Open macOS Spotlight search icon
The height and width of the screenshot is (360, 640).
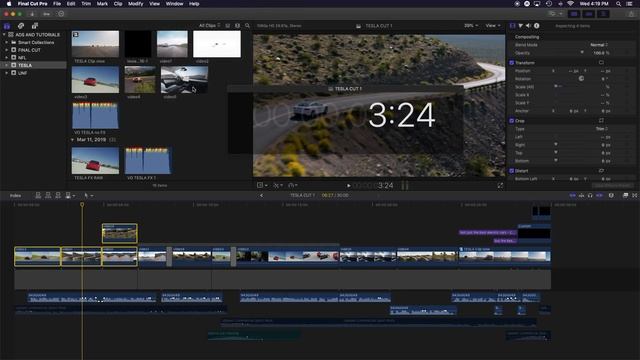pyautogui.click(x=618, y=4)
